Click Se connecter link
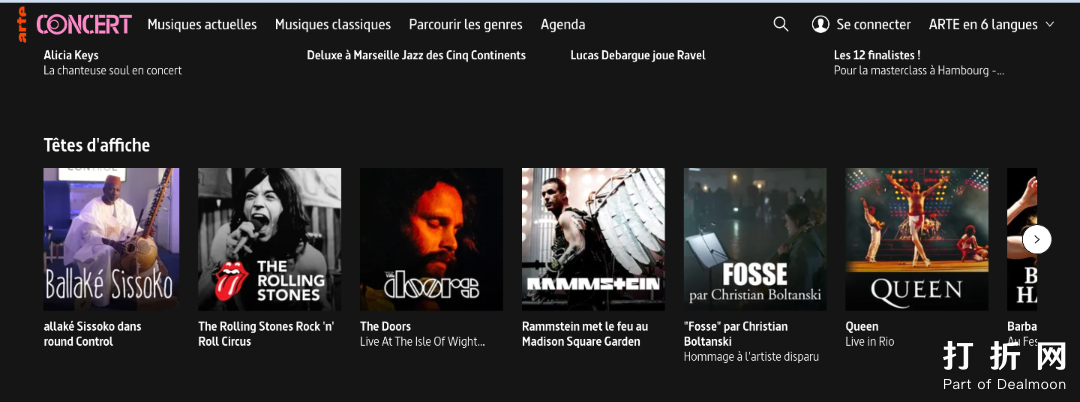The width and height of the screenshot is (1080, 402). [x=873, y=24]
